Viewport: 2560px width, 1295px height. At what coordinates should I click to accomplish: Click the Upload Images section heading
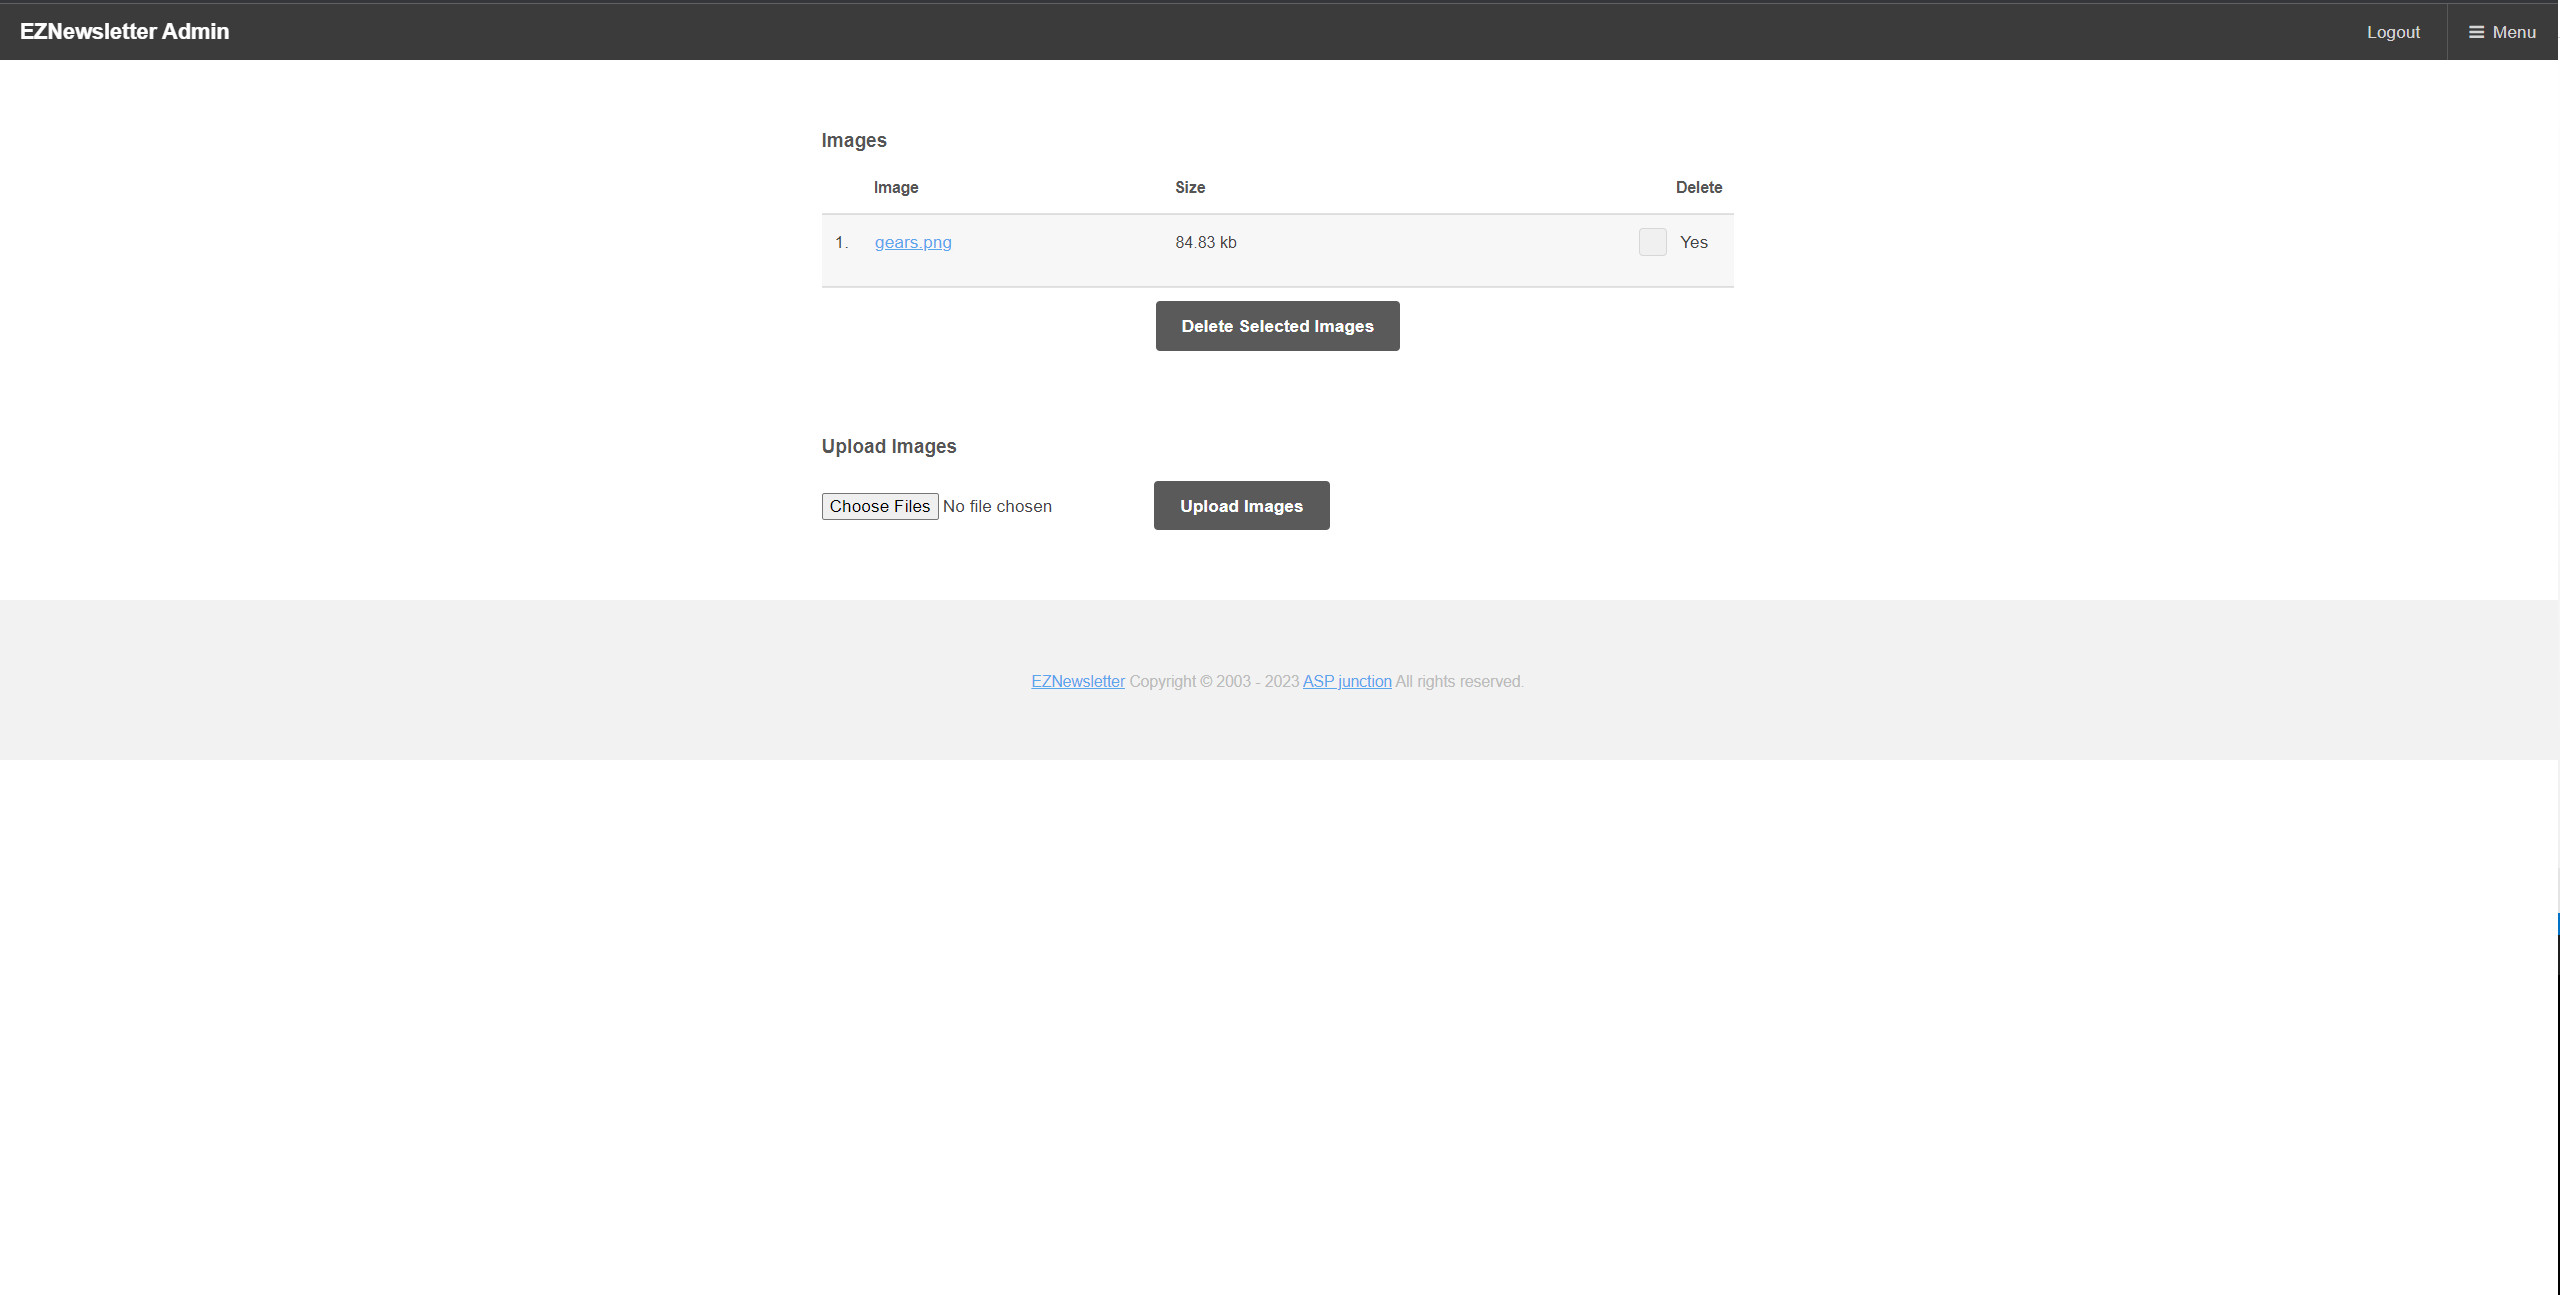coord(888,446)
